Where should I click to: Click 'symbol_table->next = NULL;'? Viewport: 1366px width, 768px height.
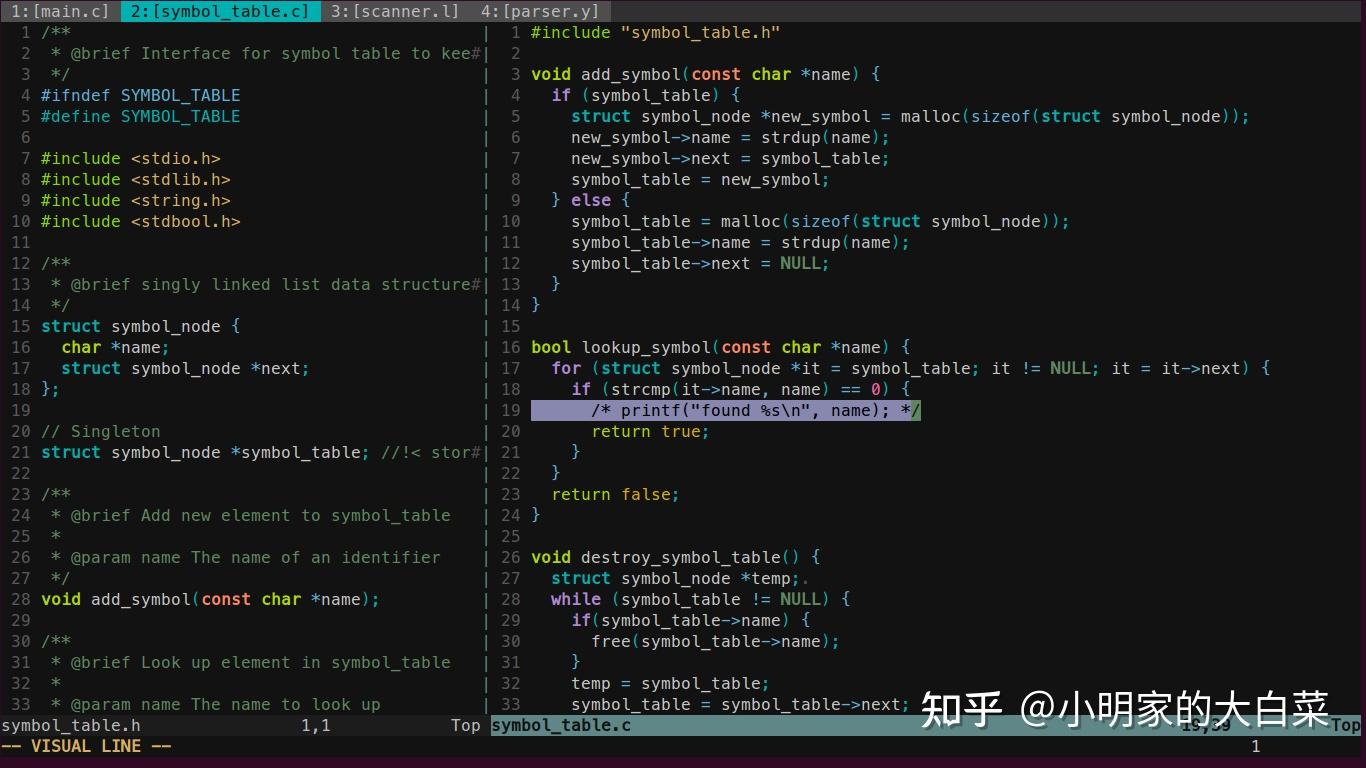click(x=701, y=263)
